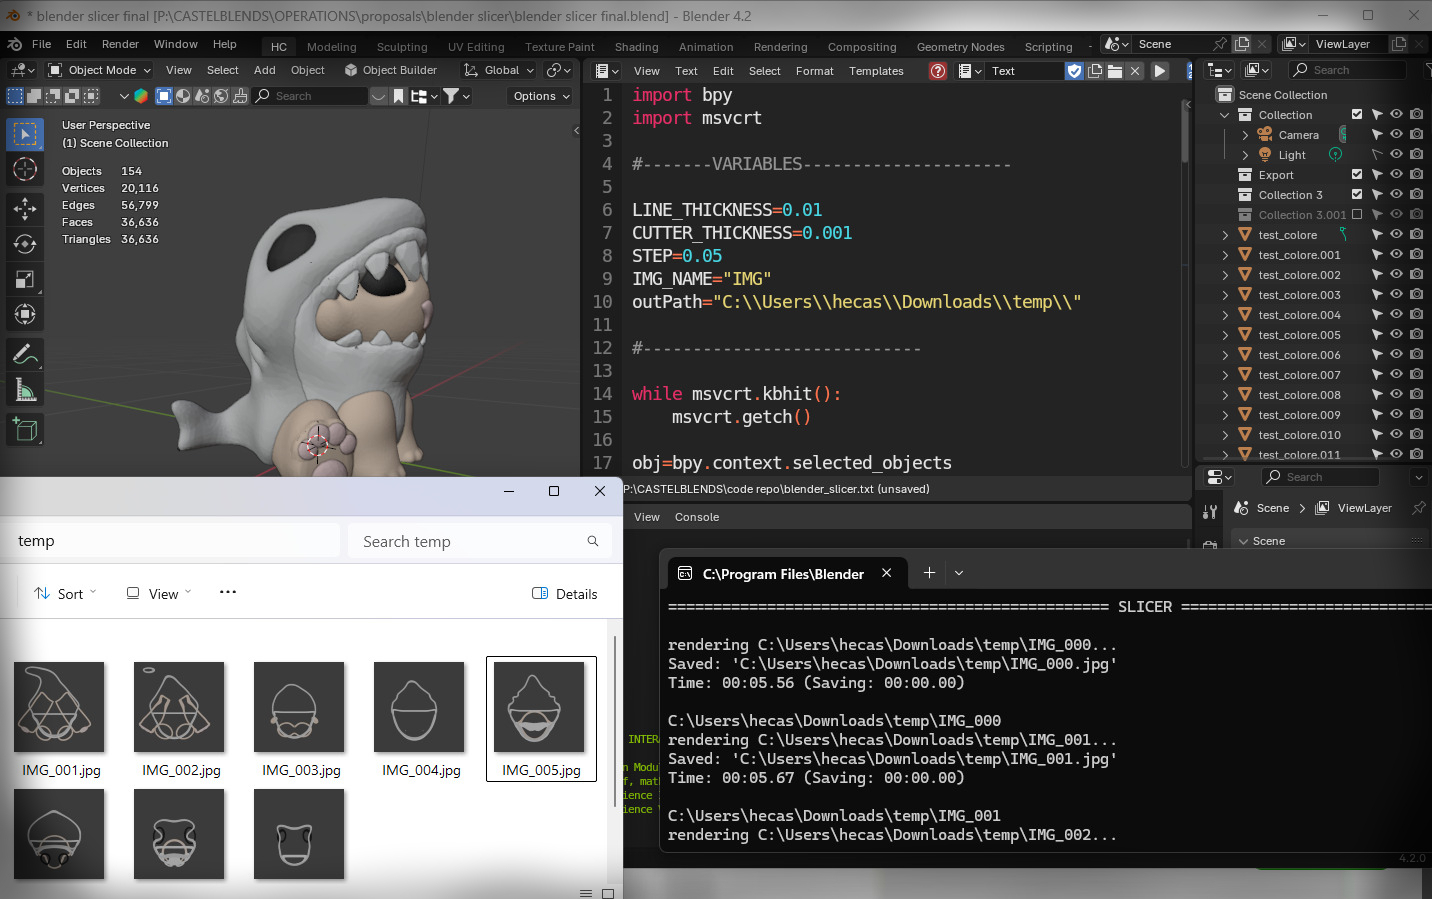
Task: Click the Scale tool icon
Action: click(x=25, y=280)
